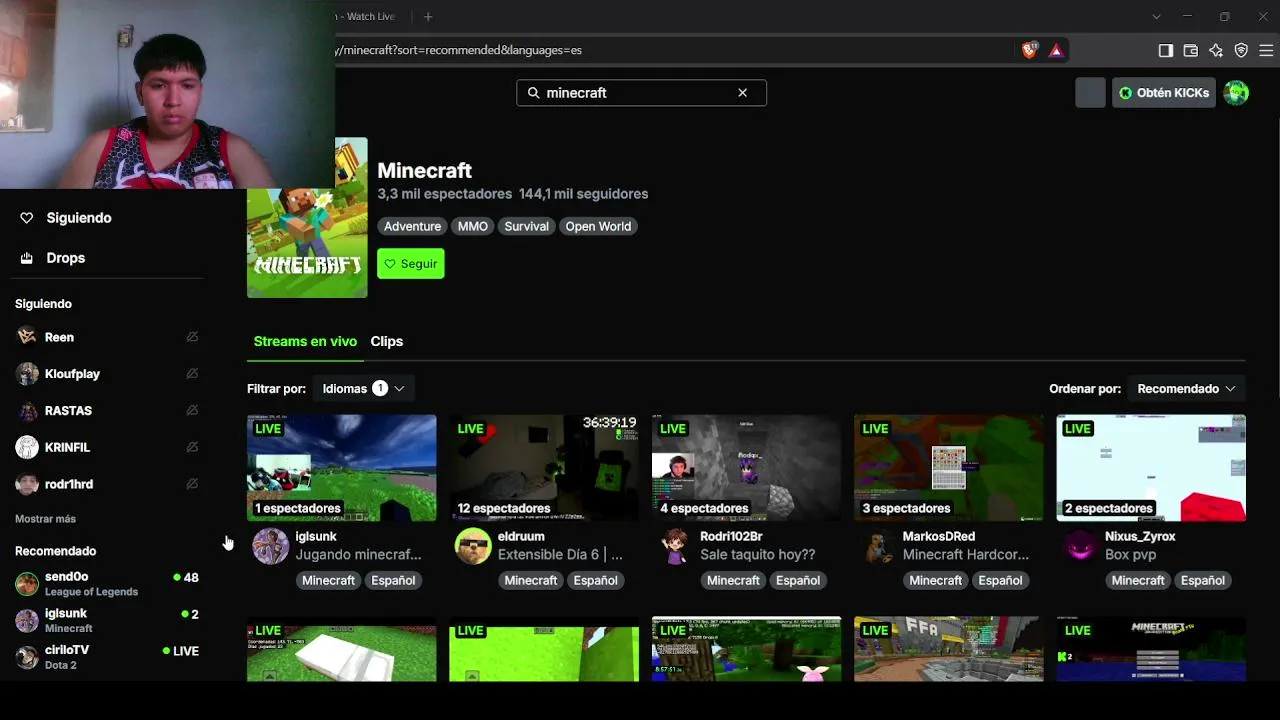This screenshot has width=1280, height=720.
Task: Click the offline icon next to Kloufplay
Action: [x=192, y=374]
